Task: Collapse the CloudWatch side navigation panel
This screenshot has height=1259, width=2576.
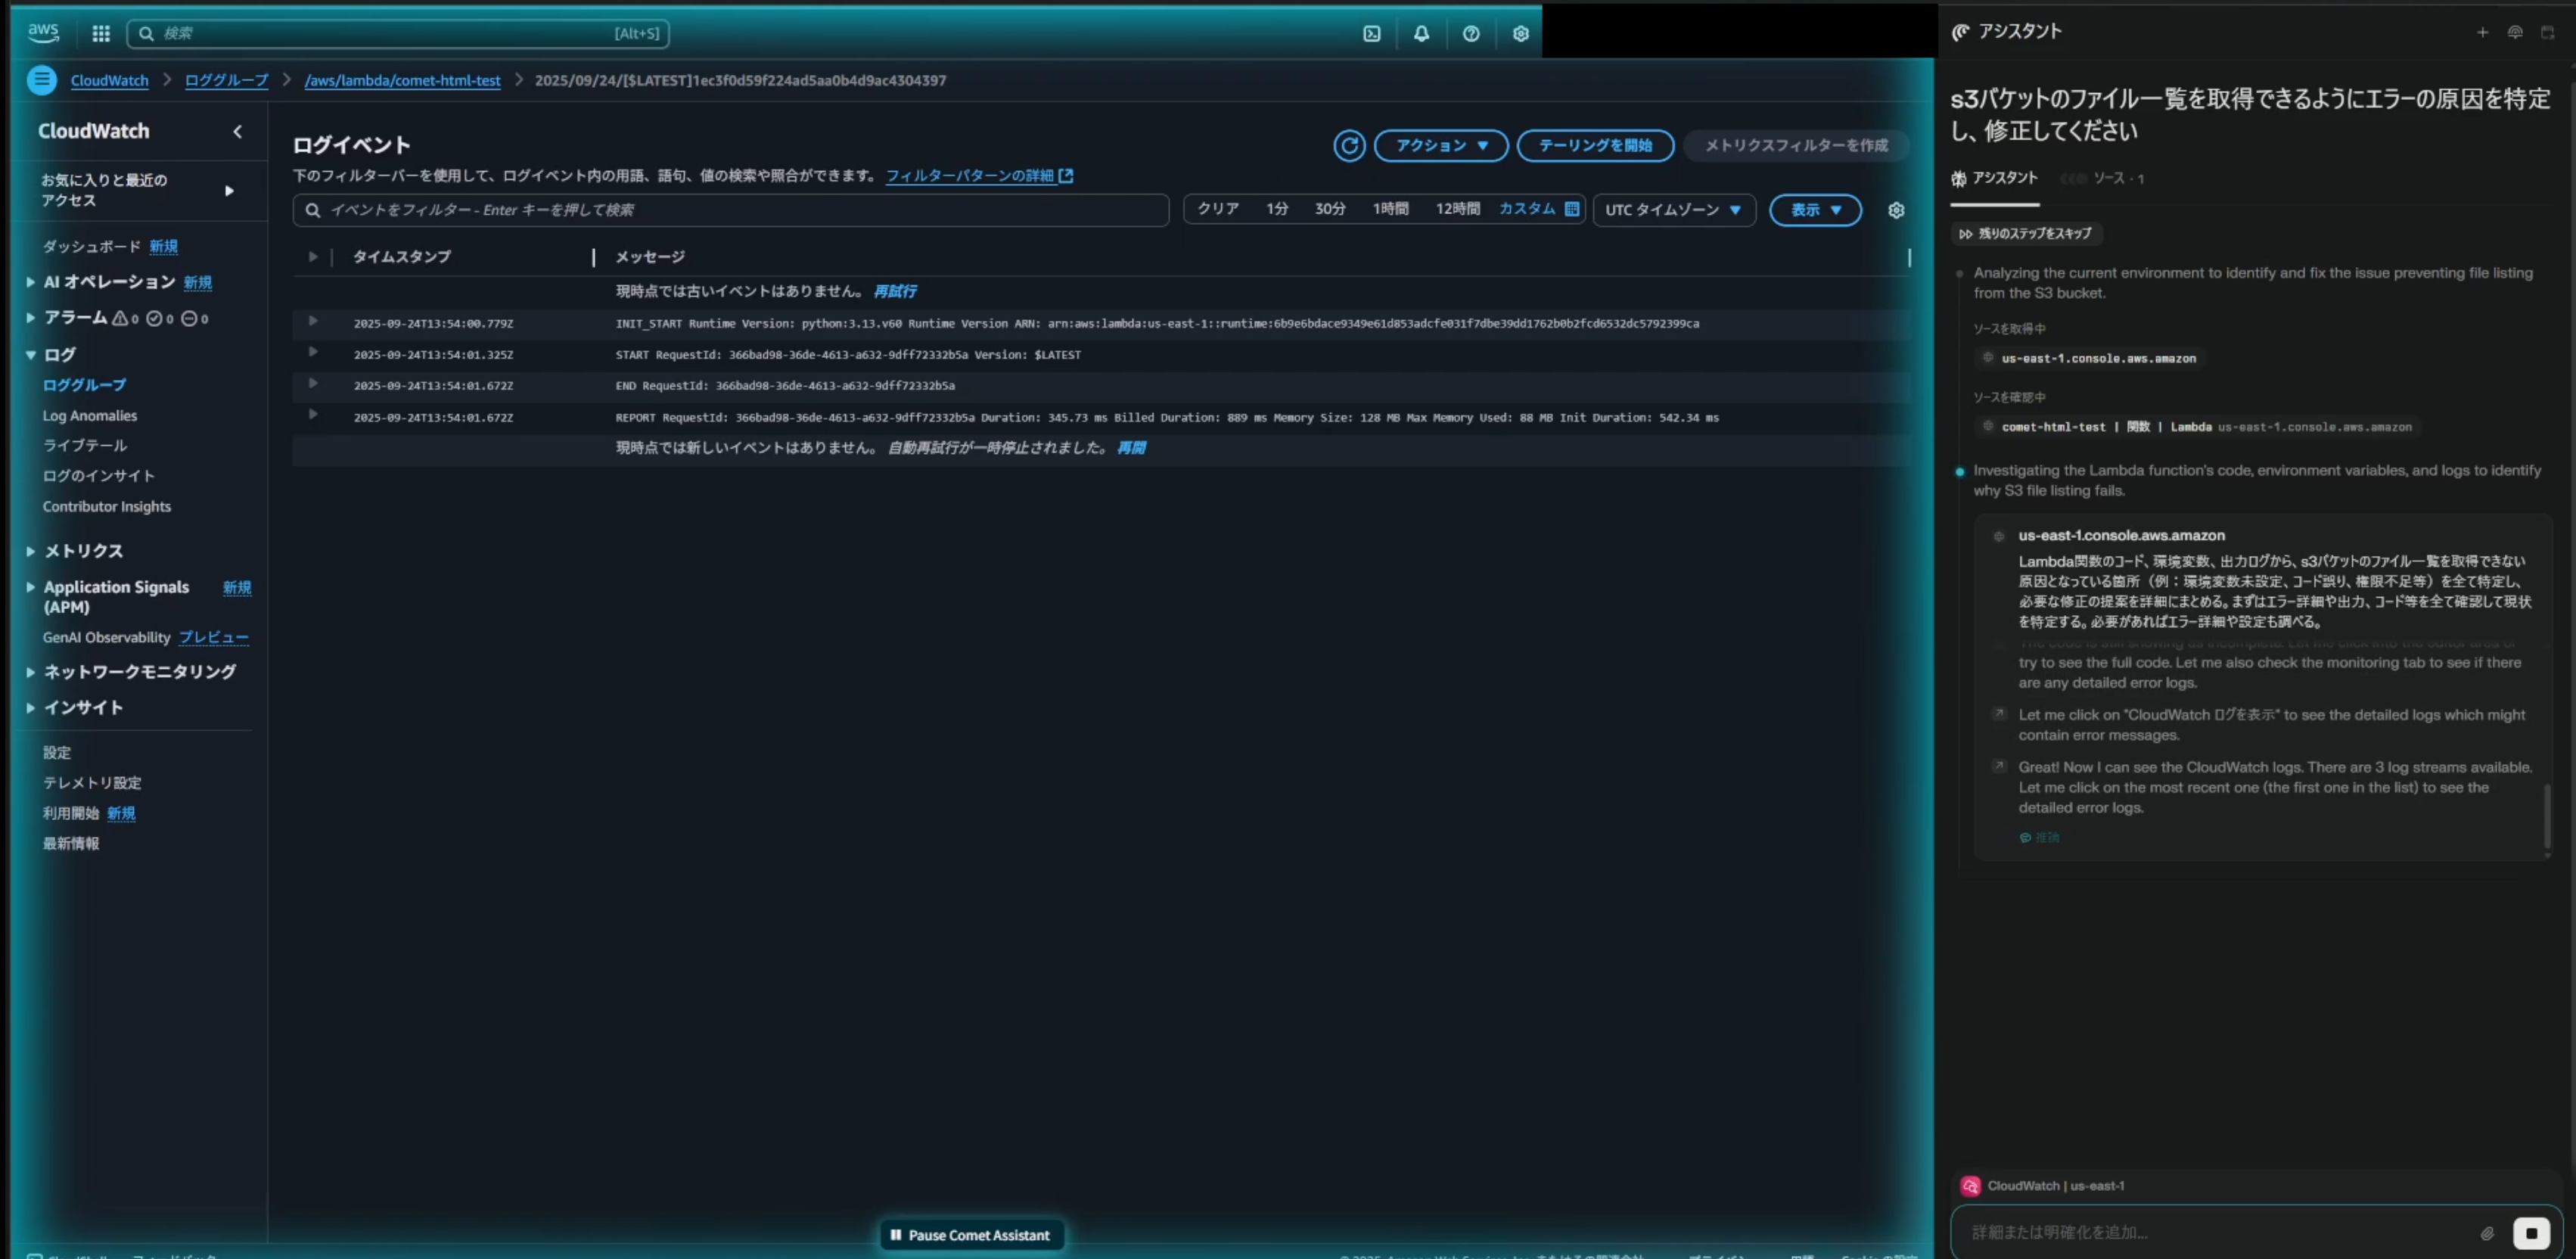Action: (x=237, y=131)
